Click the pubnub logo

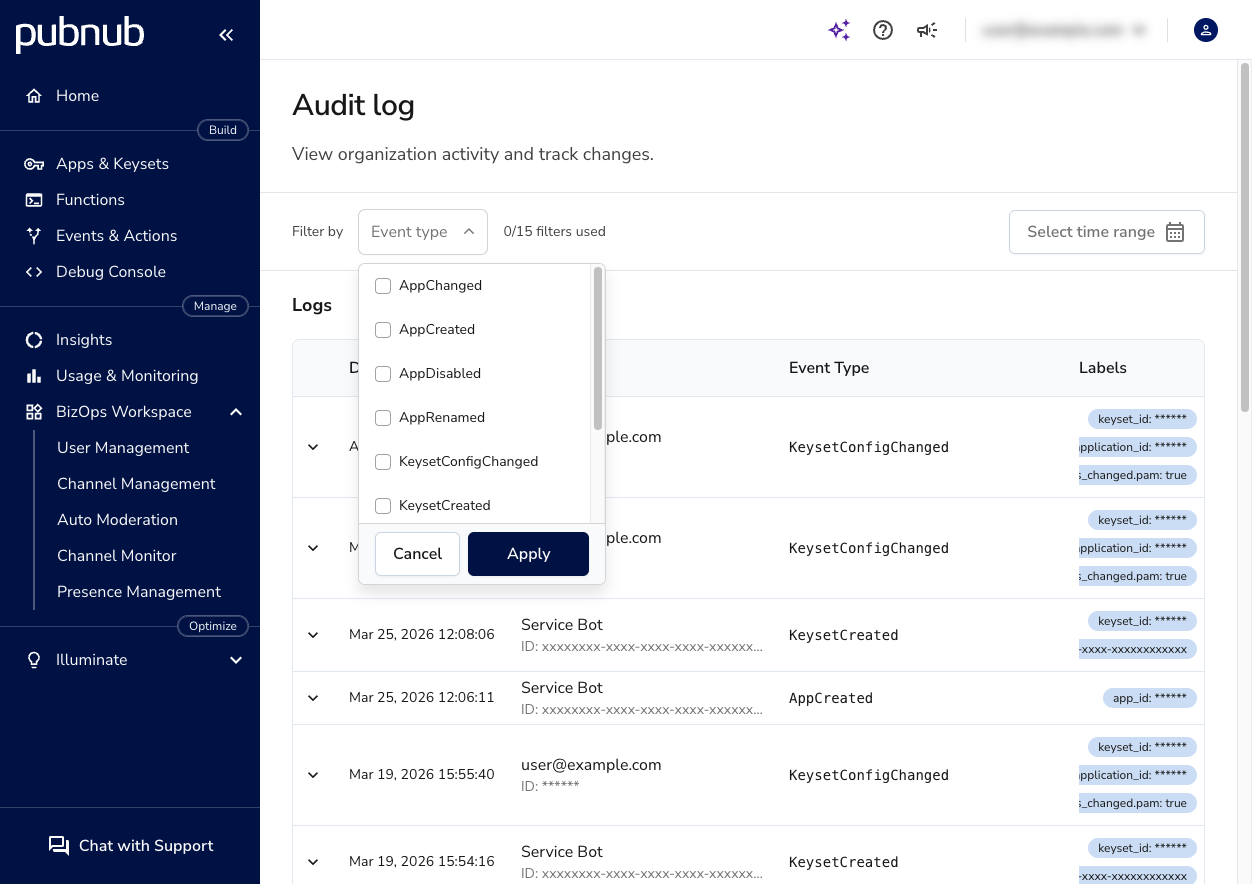point(79,33)
